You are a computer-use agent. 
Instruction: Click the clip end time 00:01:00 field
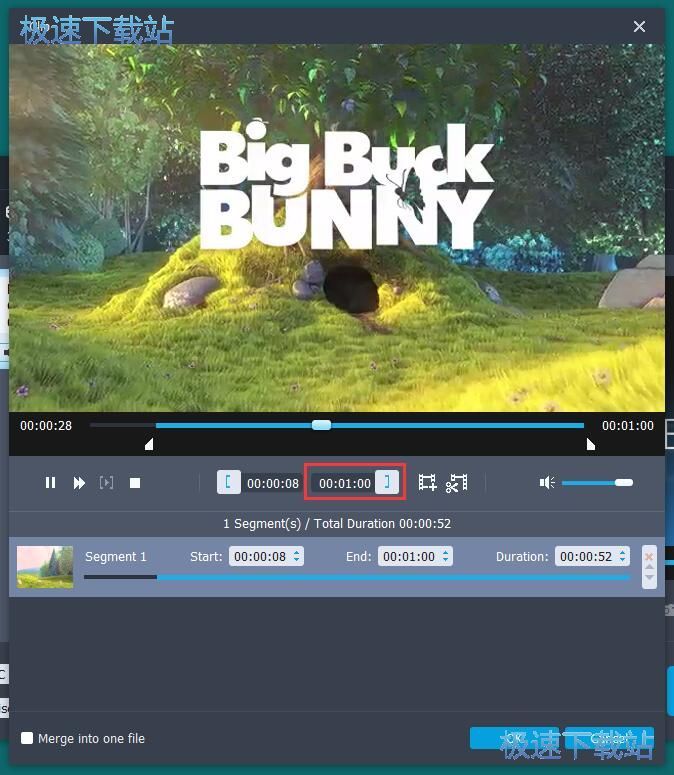pyautogui.click(x=344, y=483)
